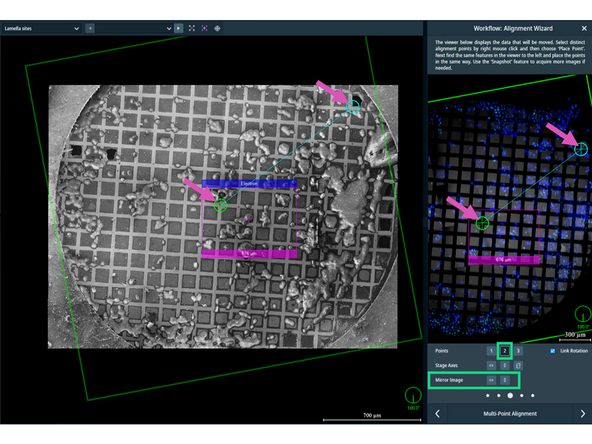Screen dimensions: 592x444
Task: Click the cyan alignment point in main viewer
Action: point(353,107)
